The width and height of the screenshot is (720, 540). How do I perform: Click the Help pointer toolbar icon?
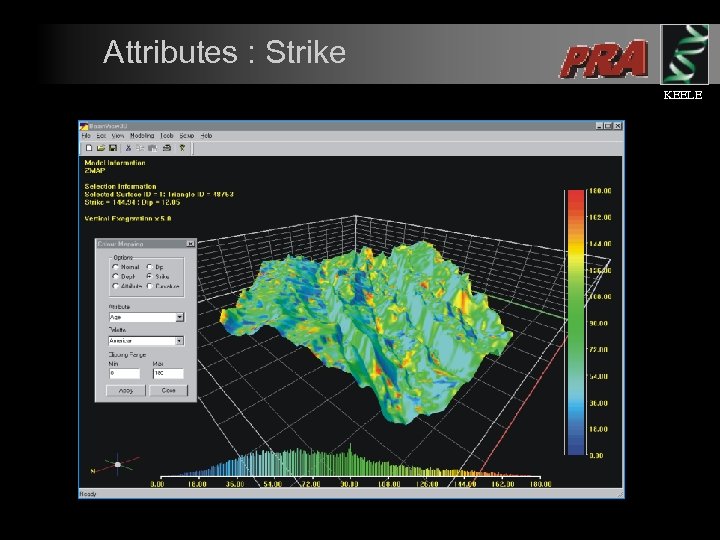pyautogui.click(x=181, y=148)
